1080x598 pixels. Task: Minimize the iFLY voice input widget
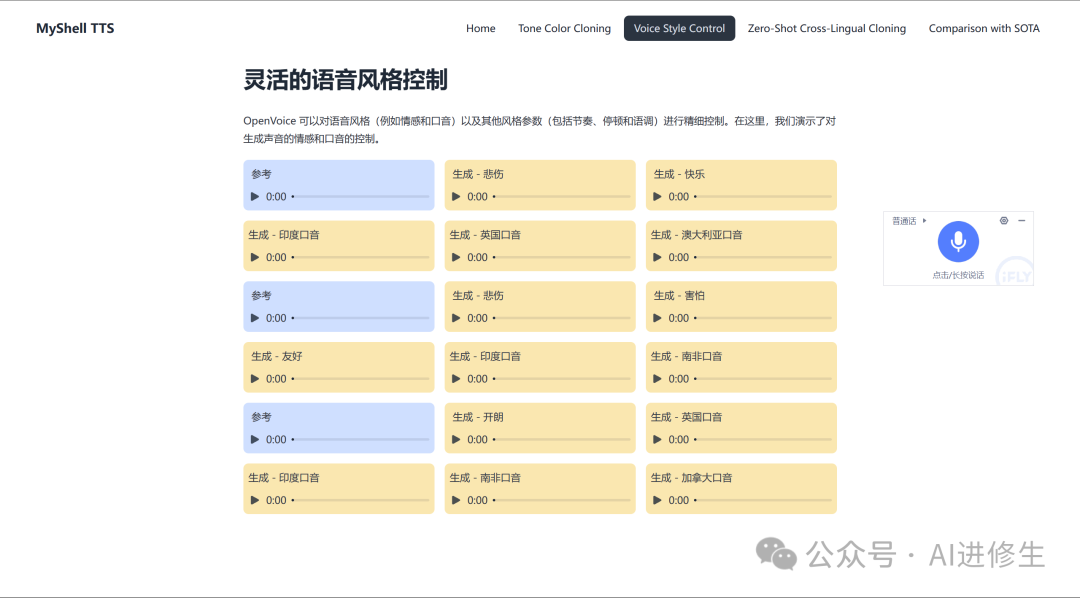(1021, 220)
